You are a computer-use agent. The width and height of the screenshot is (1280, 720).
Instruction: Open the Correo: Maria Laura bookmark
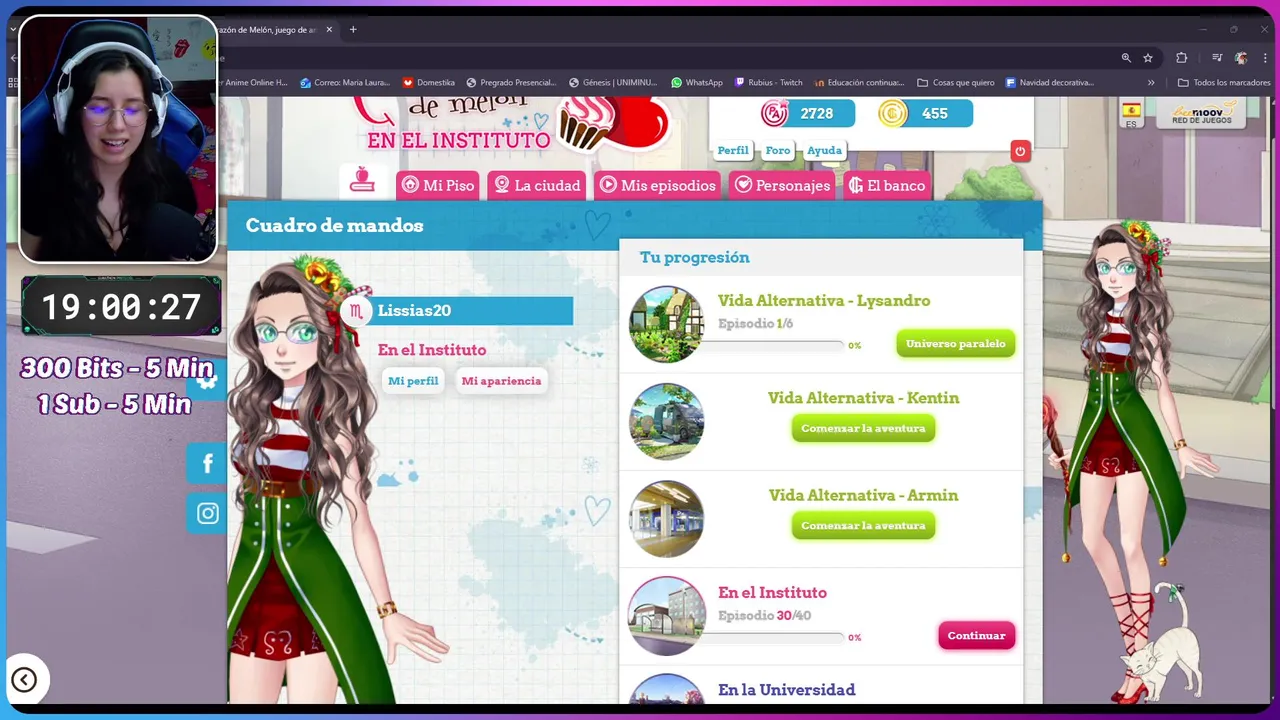tap(345, 83)
